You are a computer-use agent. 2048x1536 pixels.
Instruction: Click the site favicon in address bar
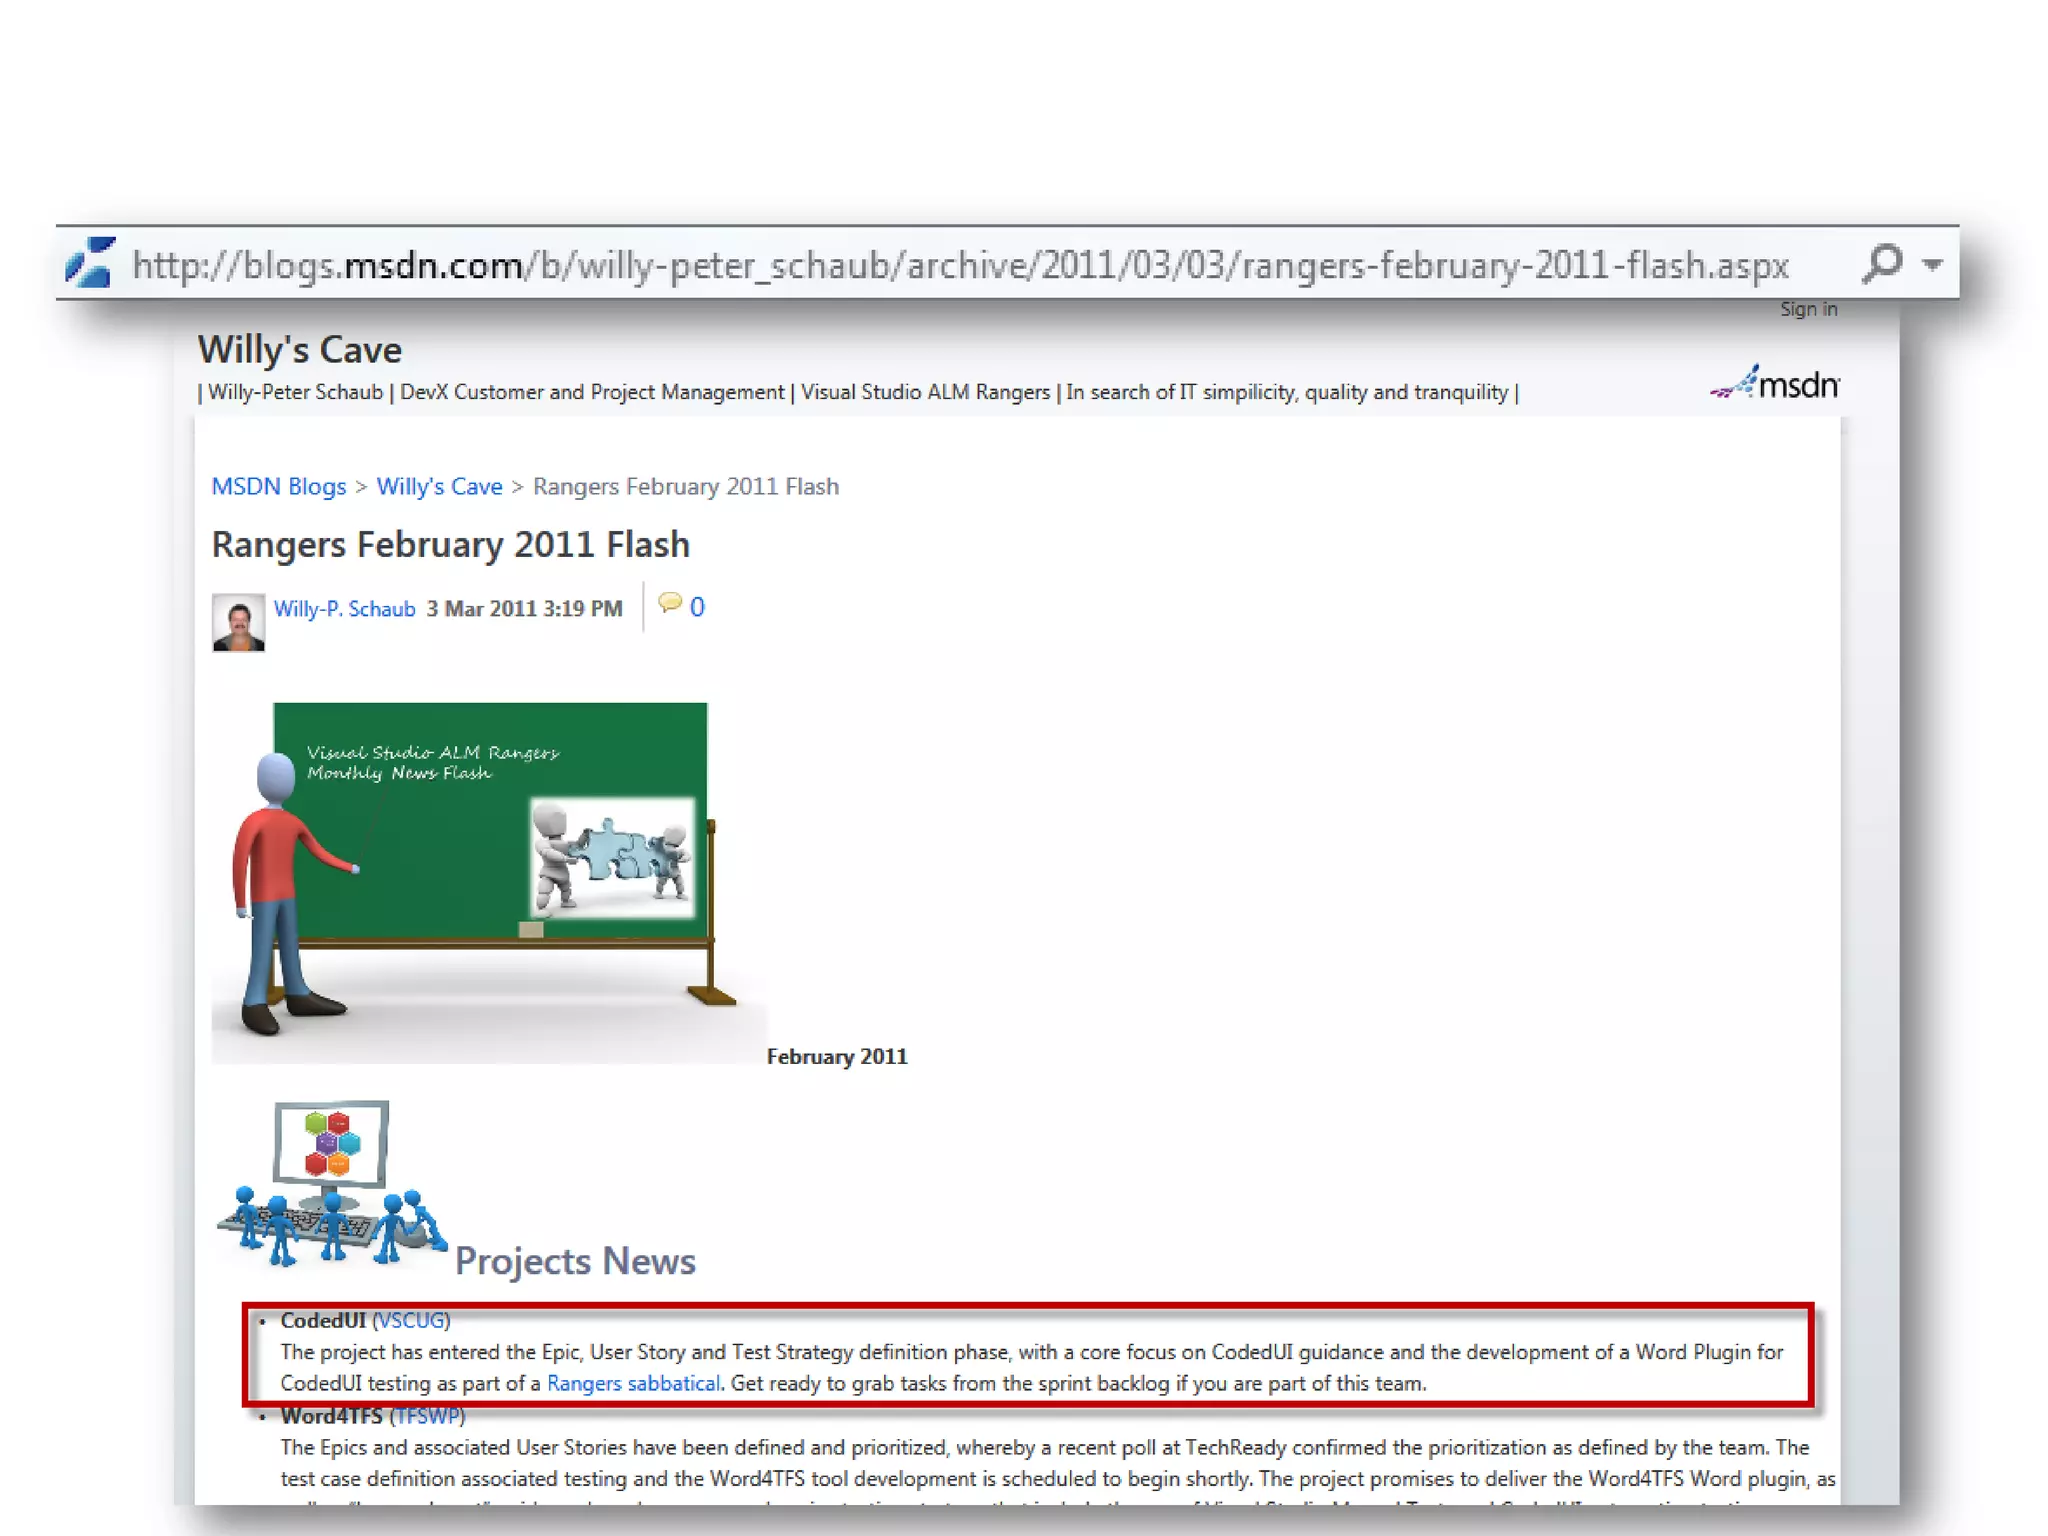pos(90,263)
